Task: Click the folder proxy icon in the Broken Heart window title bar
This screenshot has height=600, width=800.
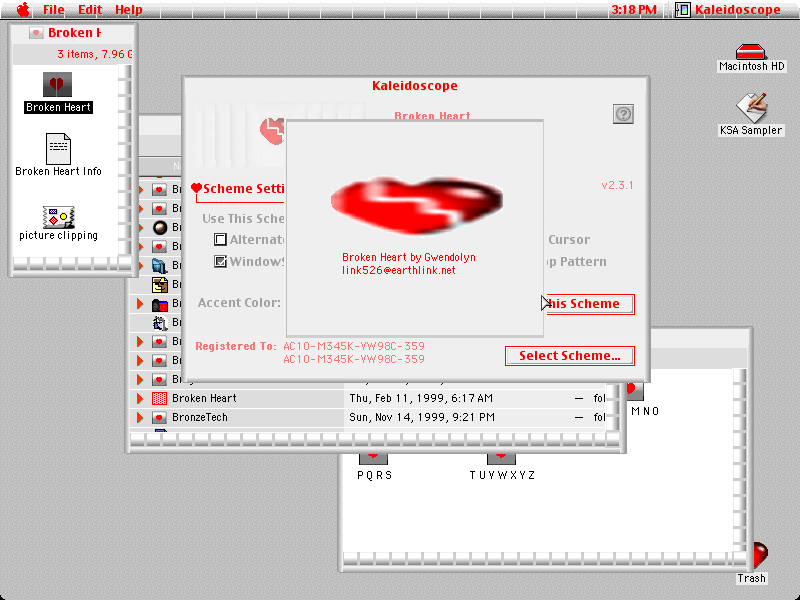Action: (36, 33)
